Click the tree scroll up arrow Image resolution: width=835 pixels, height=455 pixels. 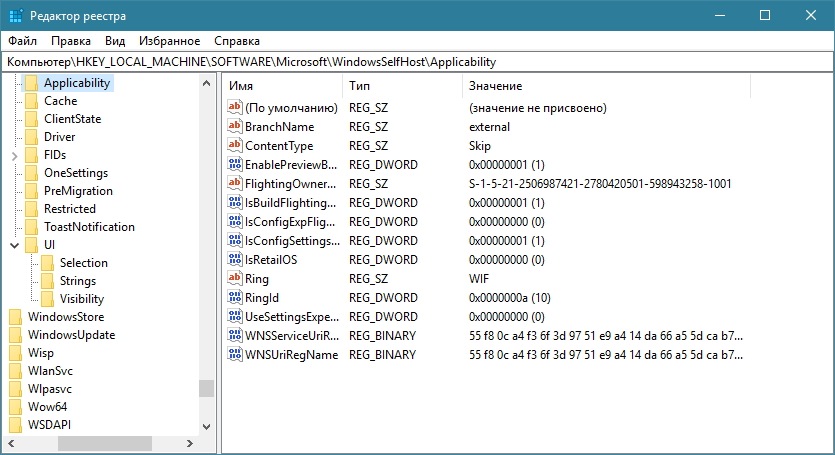pos(207,83)
